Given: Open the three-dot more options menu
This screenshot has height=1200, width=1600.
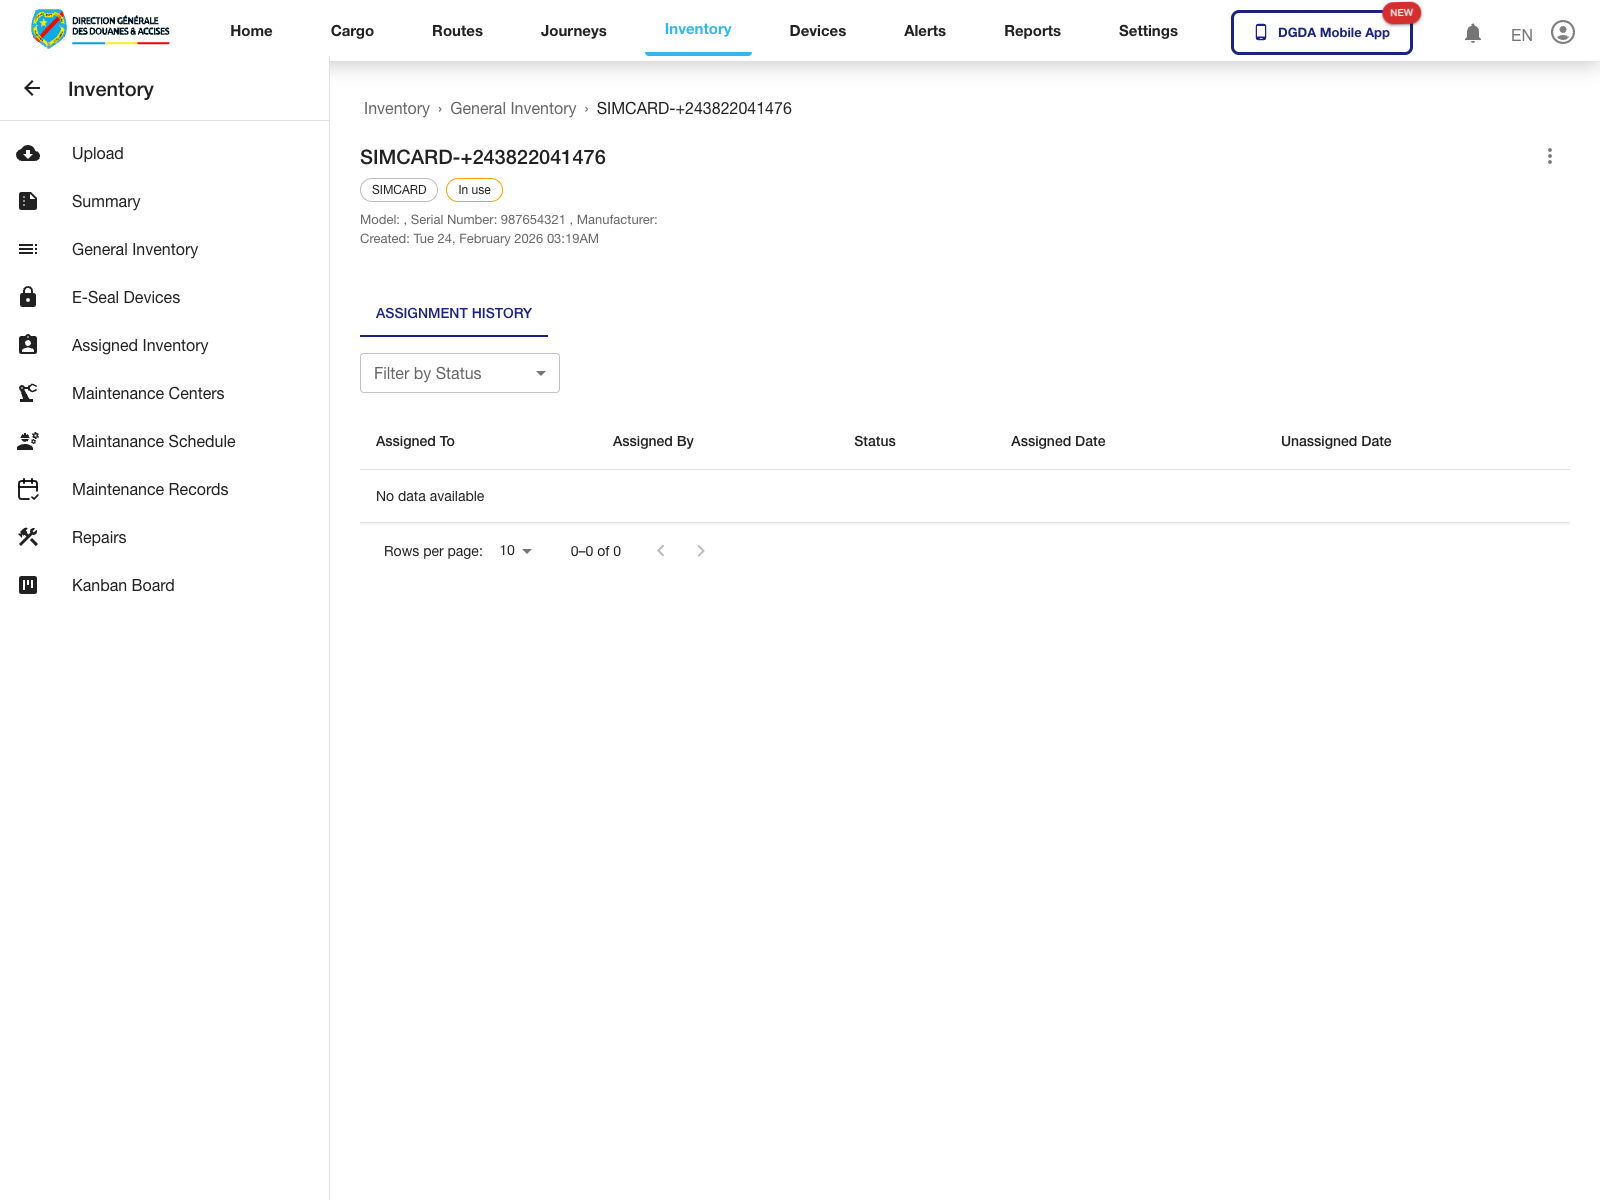Looking at the screenshot, I should [1549, 156].
